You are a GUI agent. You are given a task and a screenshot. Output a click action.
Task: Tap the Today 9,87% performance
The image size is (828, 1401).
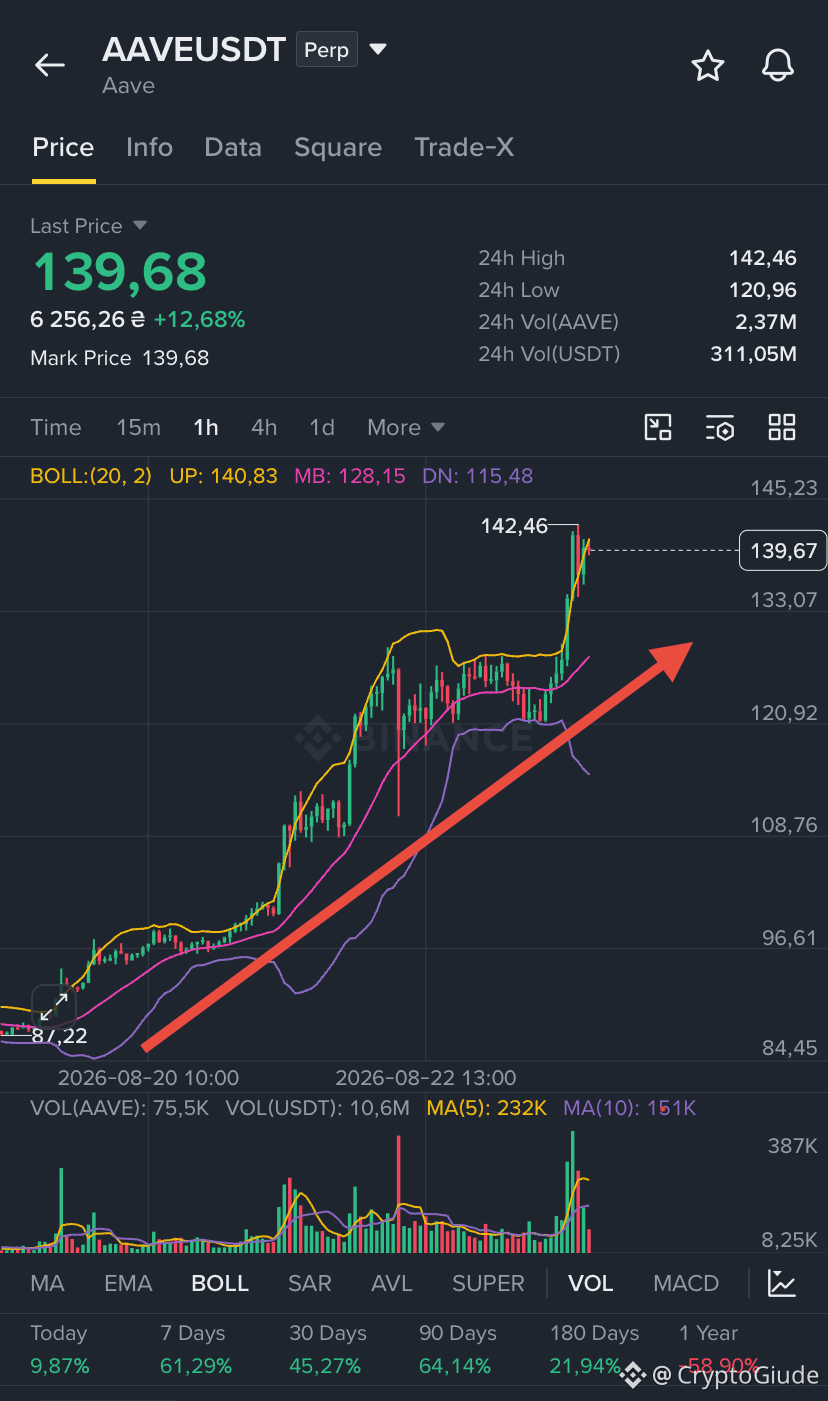pos(60,1349)
